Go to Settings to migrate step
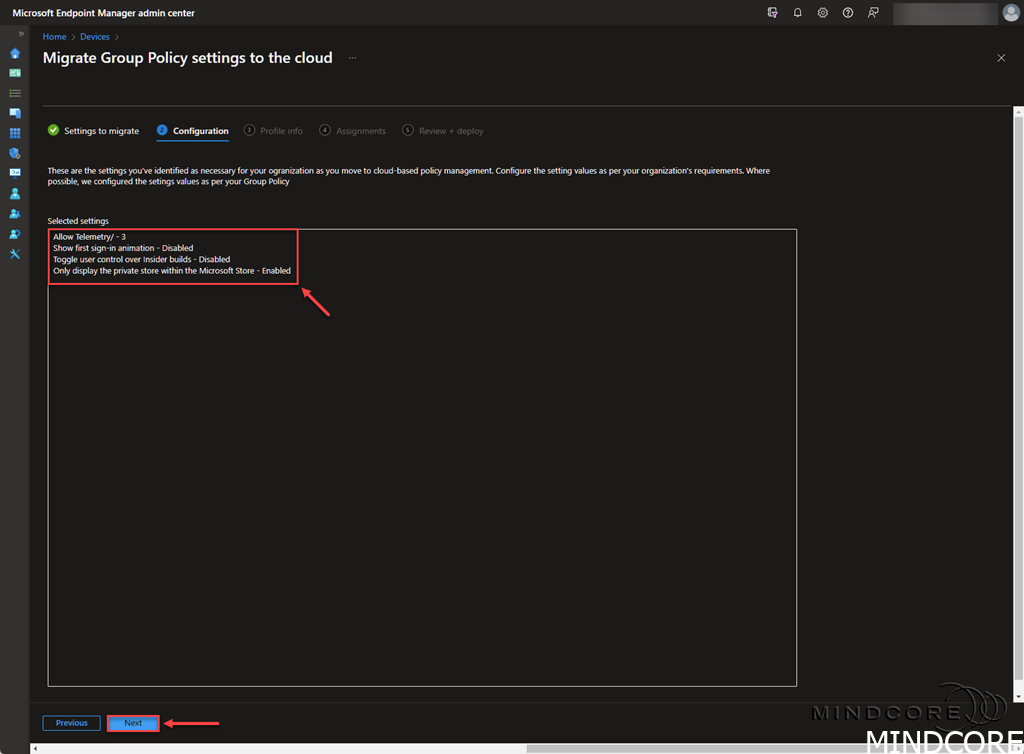Screen dimensions: 1024x754 click(94, 131)
